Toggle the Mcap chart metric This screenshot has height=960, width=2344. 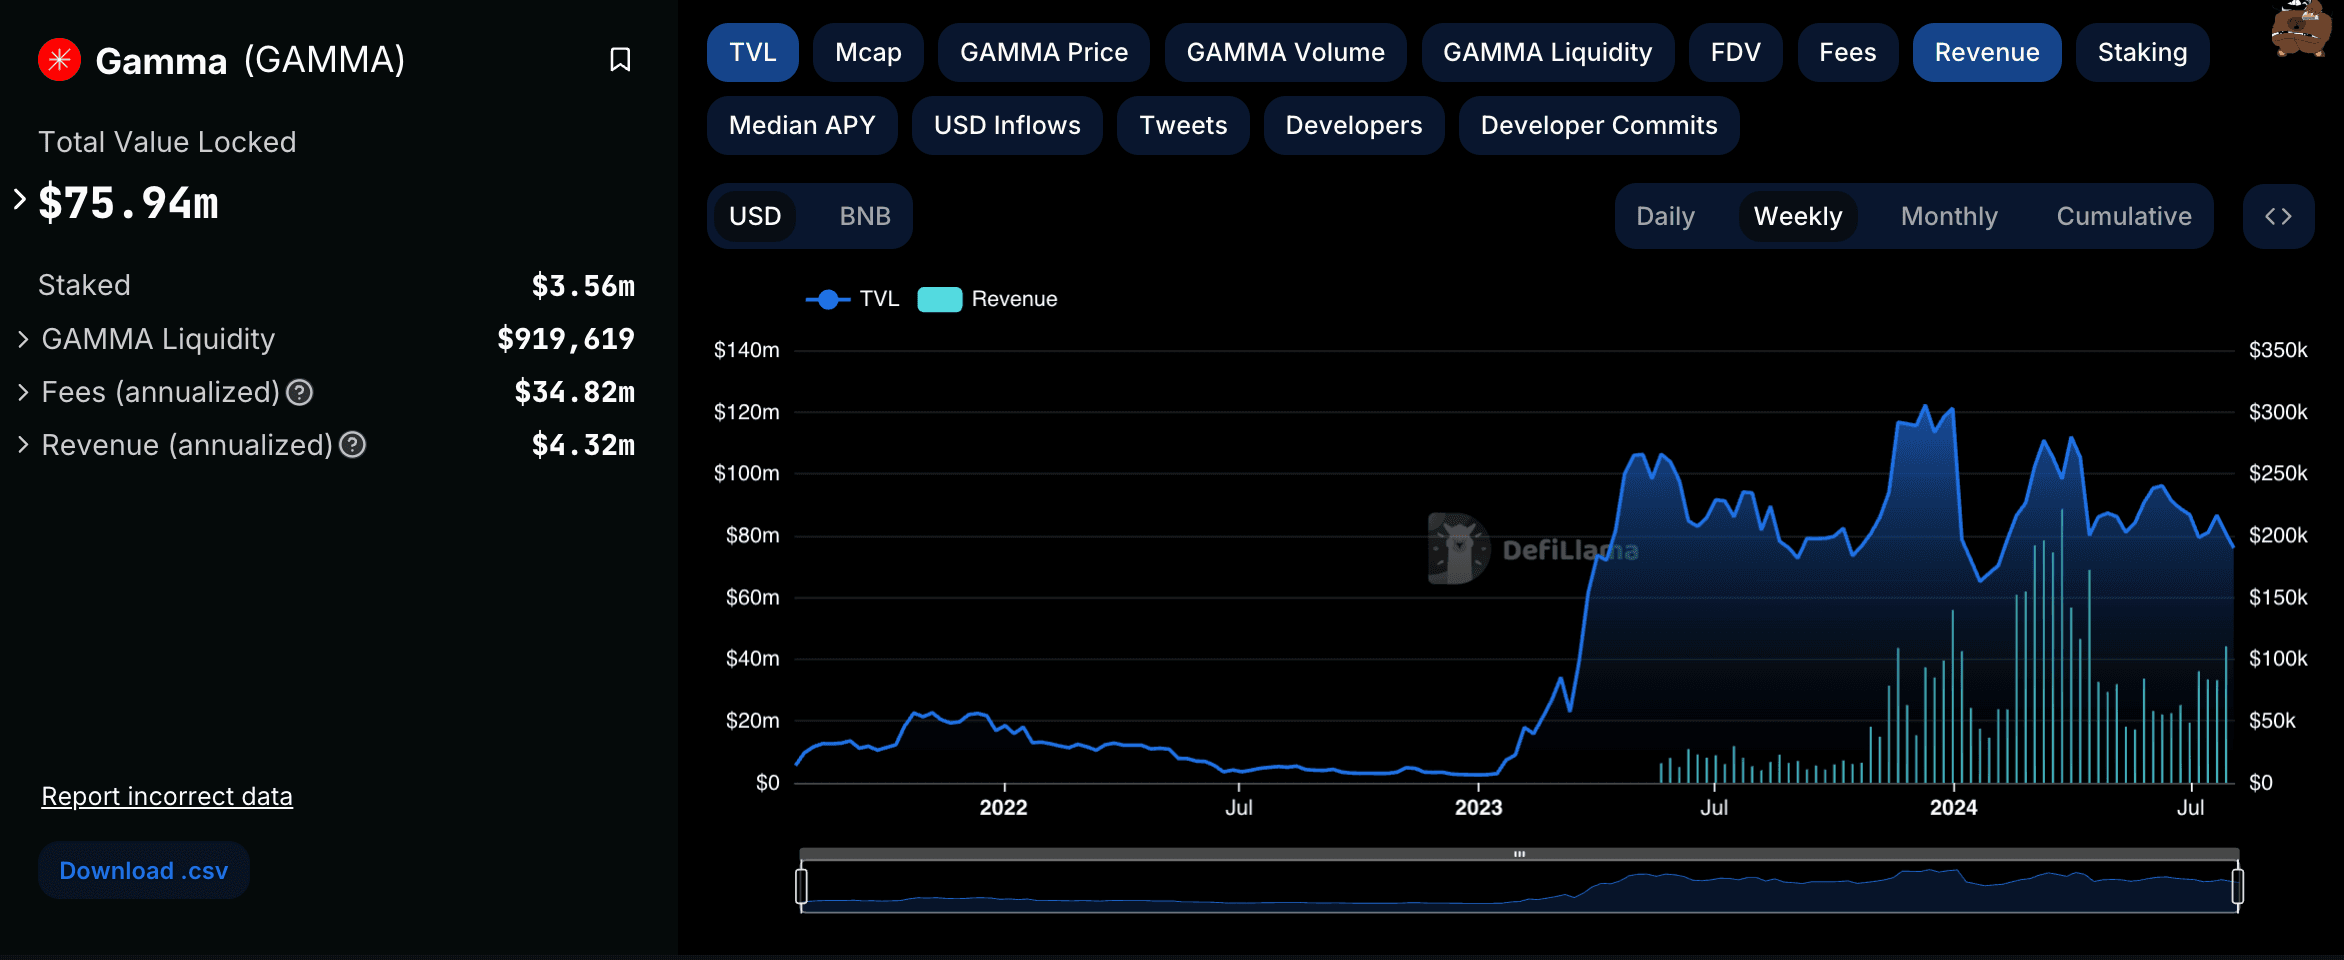[868, 52]
